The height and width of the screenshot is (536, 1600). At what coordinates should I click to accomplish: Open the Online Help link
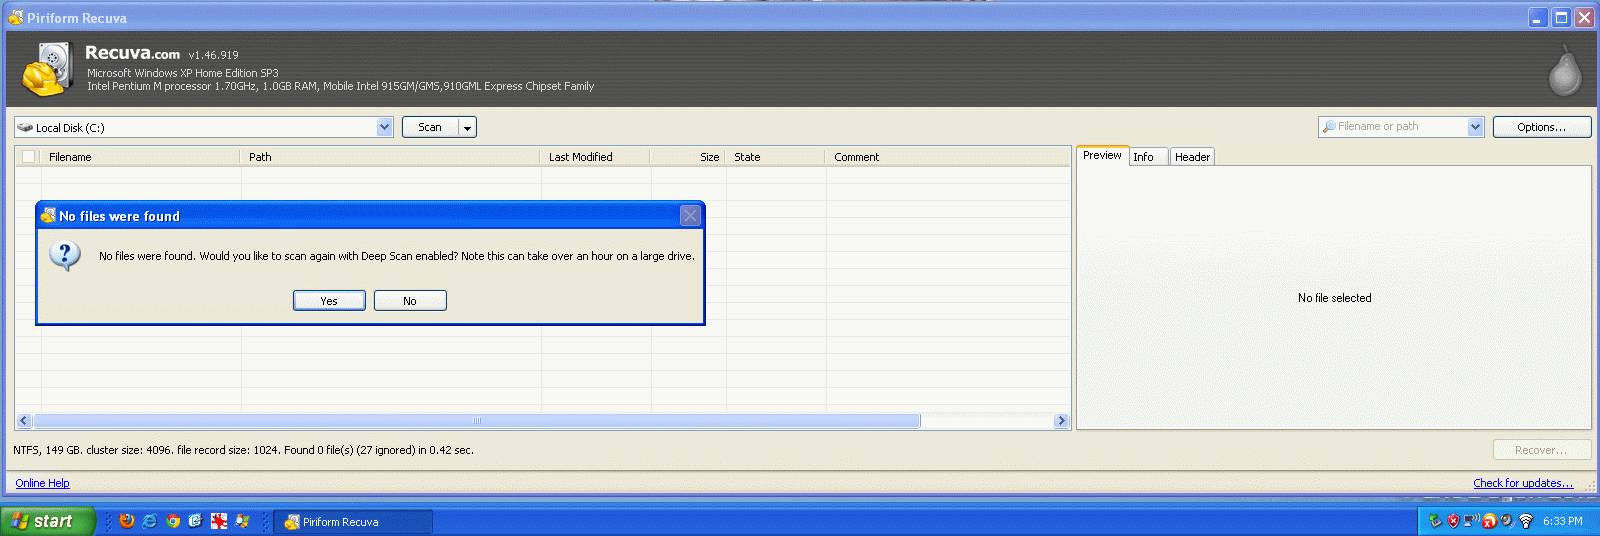tap(42, 483)
